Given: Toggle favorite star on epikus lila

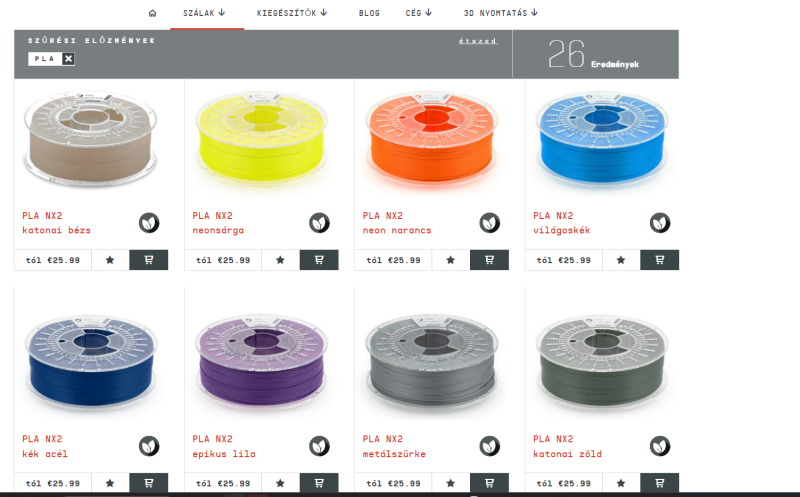Looking at the screenshot, I should click(280, 482).
